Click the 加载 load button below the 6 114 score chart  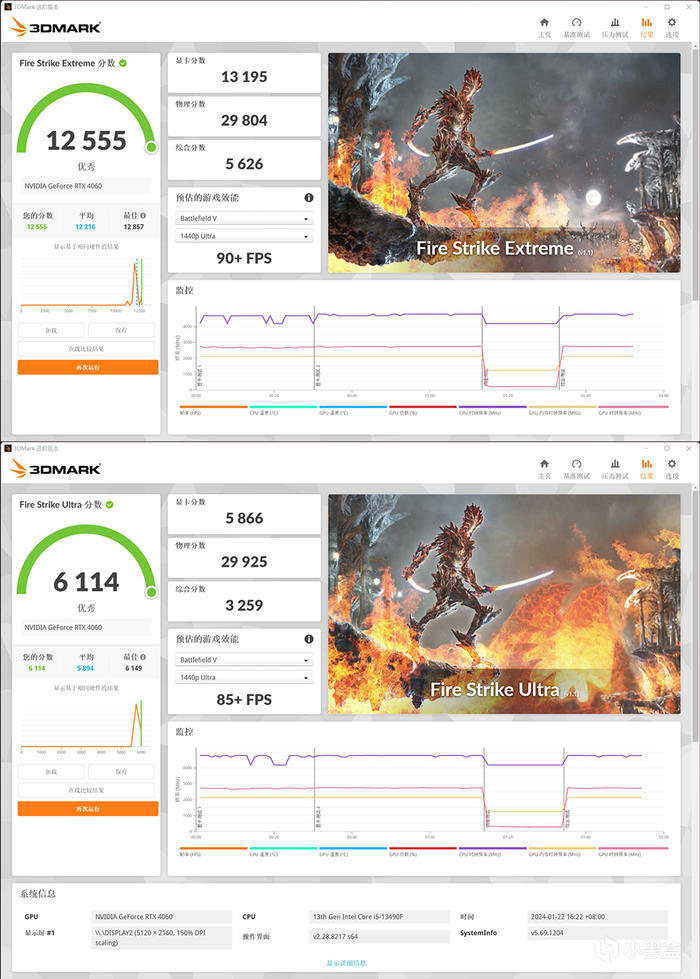pos(51,772)
